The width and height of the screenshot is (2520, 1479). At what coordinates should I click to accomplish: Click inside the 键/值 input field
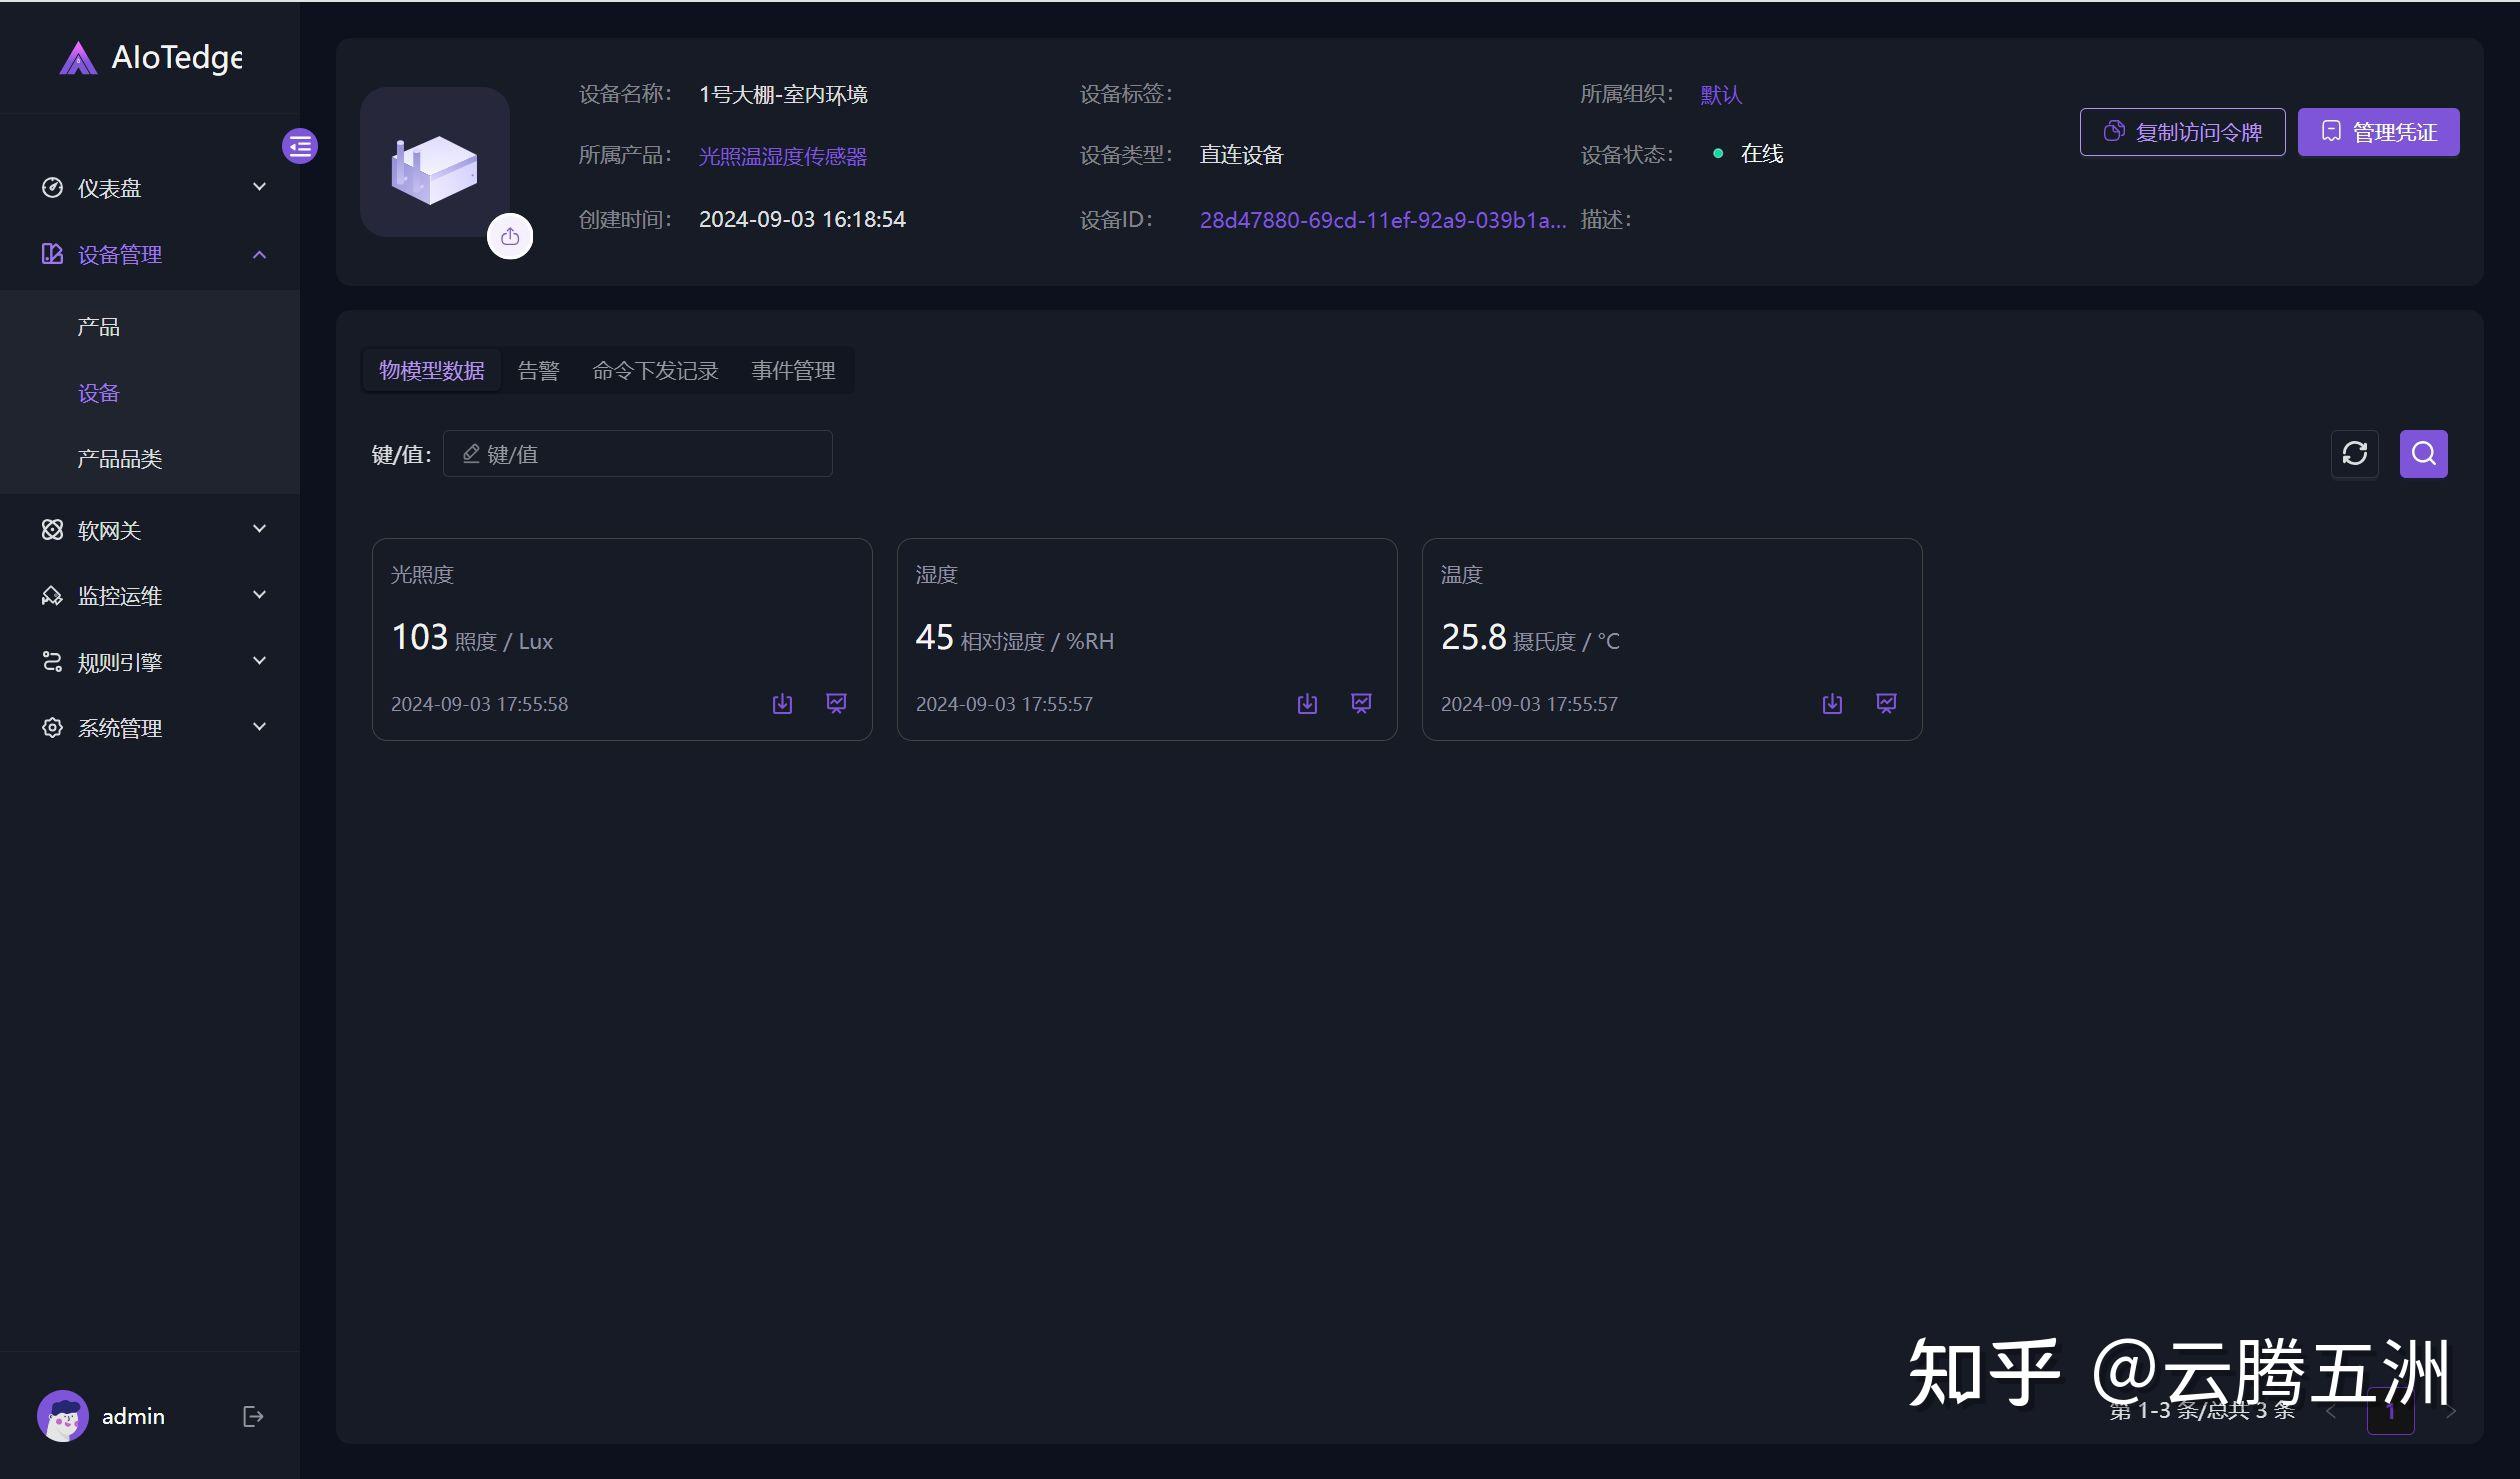tap(637, 453)
